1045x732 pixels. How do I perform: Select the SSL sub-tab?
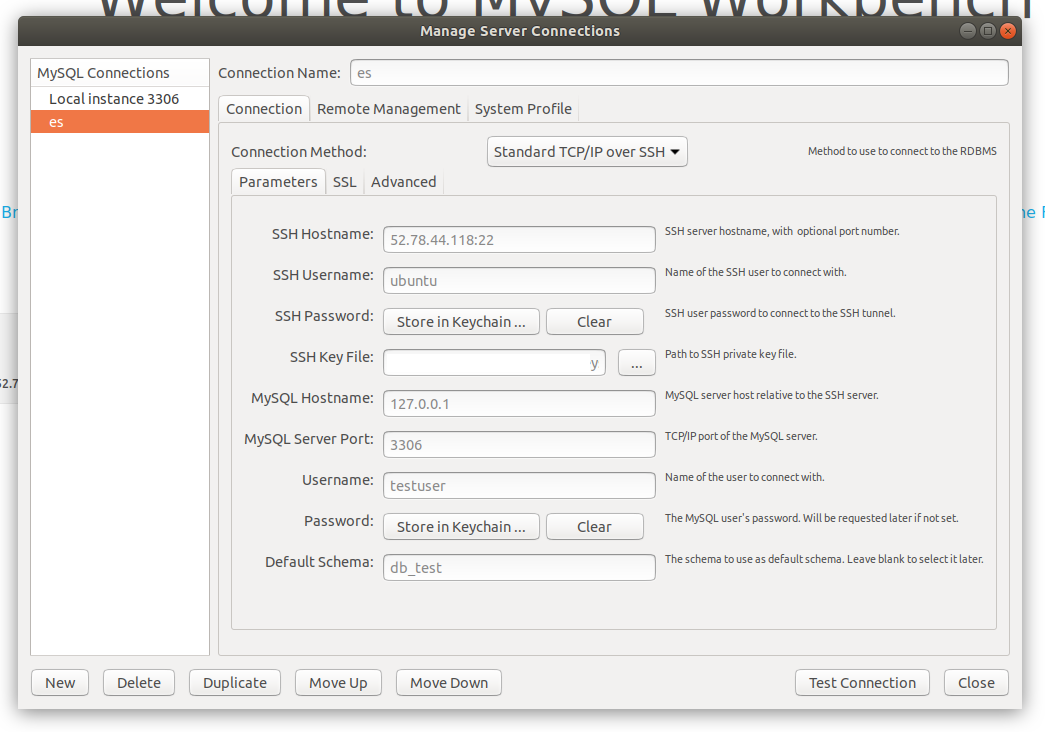pyautogui.click(x=344, y=182)
